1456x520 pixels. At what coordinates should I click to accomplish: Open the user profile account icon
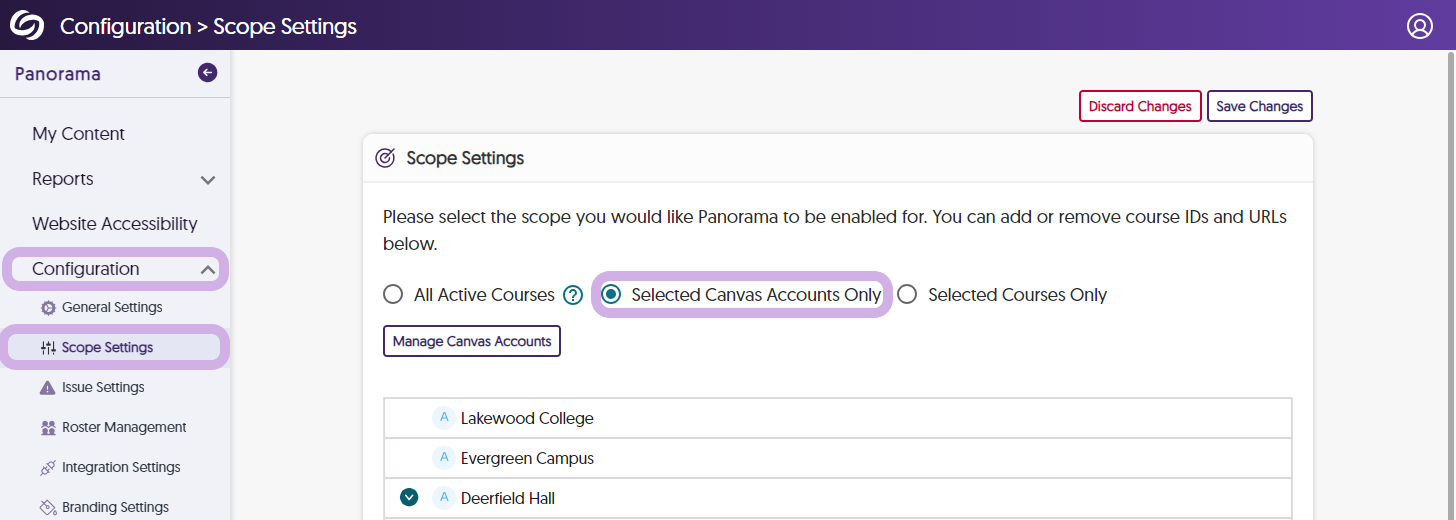pyautogui.click(x=1420, y=26)
